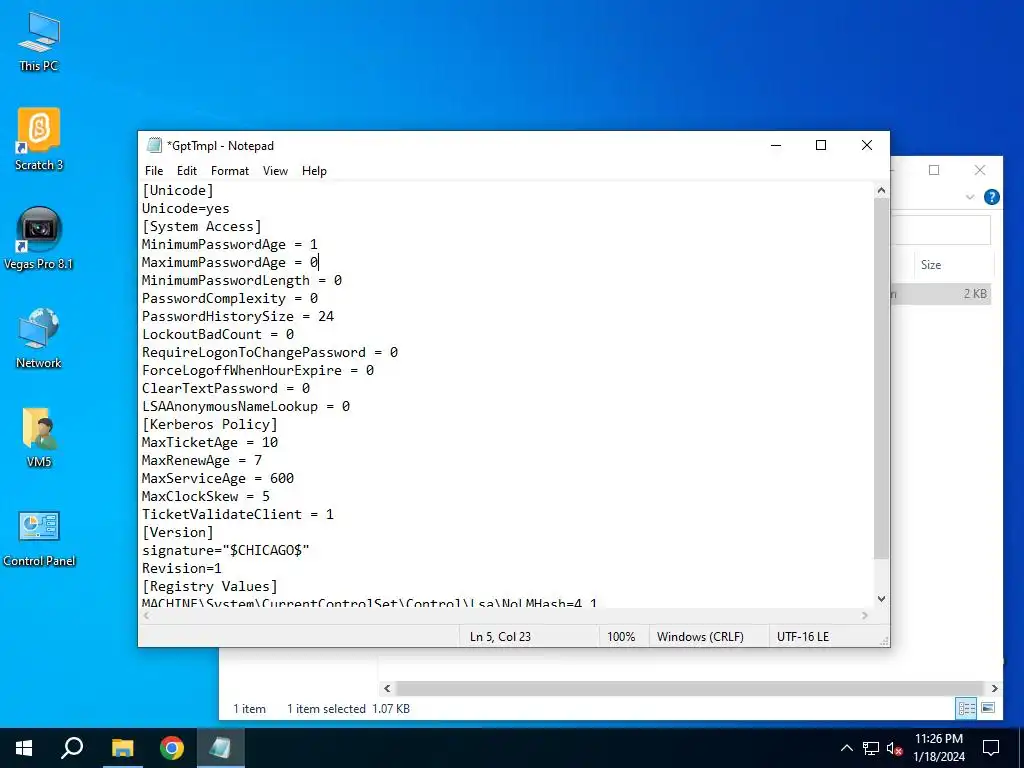Click the 'ClearTextPassword = 0' line
This screenshot has width=1024, height=768.
coord(226,389)
